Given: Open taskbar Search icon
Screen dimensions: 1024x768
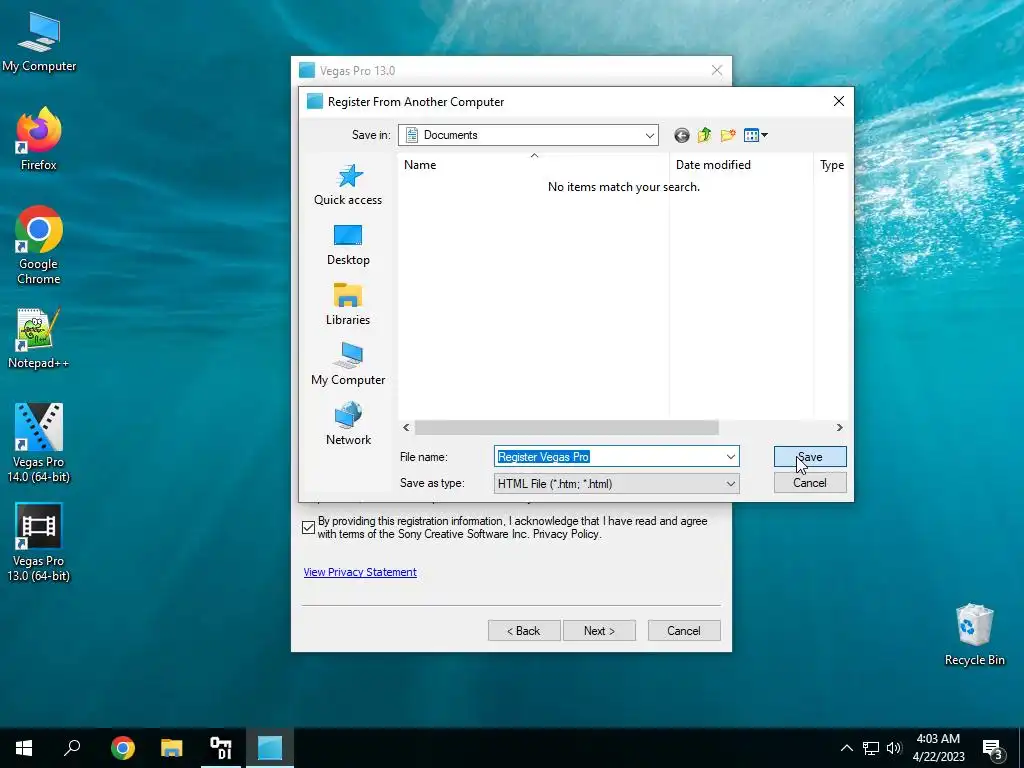Looking at the screenshot, I should [72, 748].
